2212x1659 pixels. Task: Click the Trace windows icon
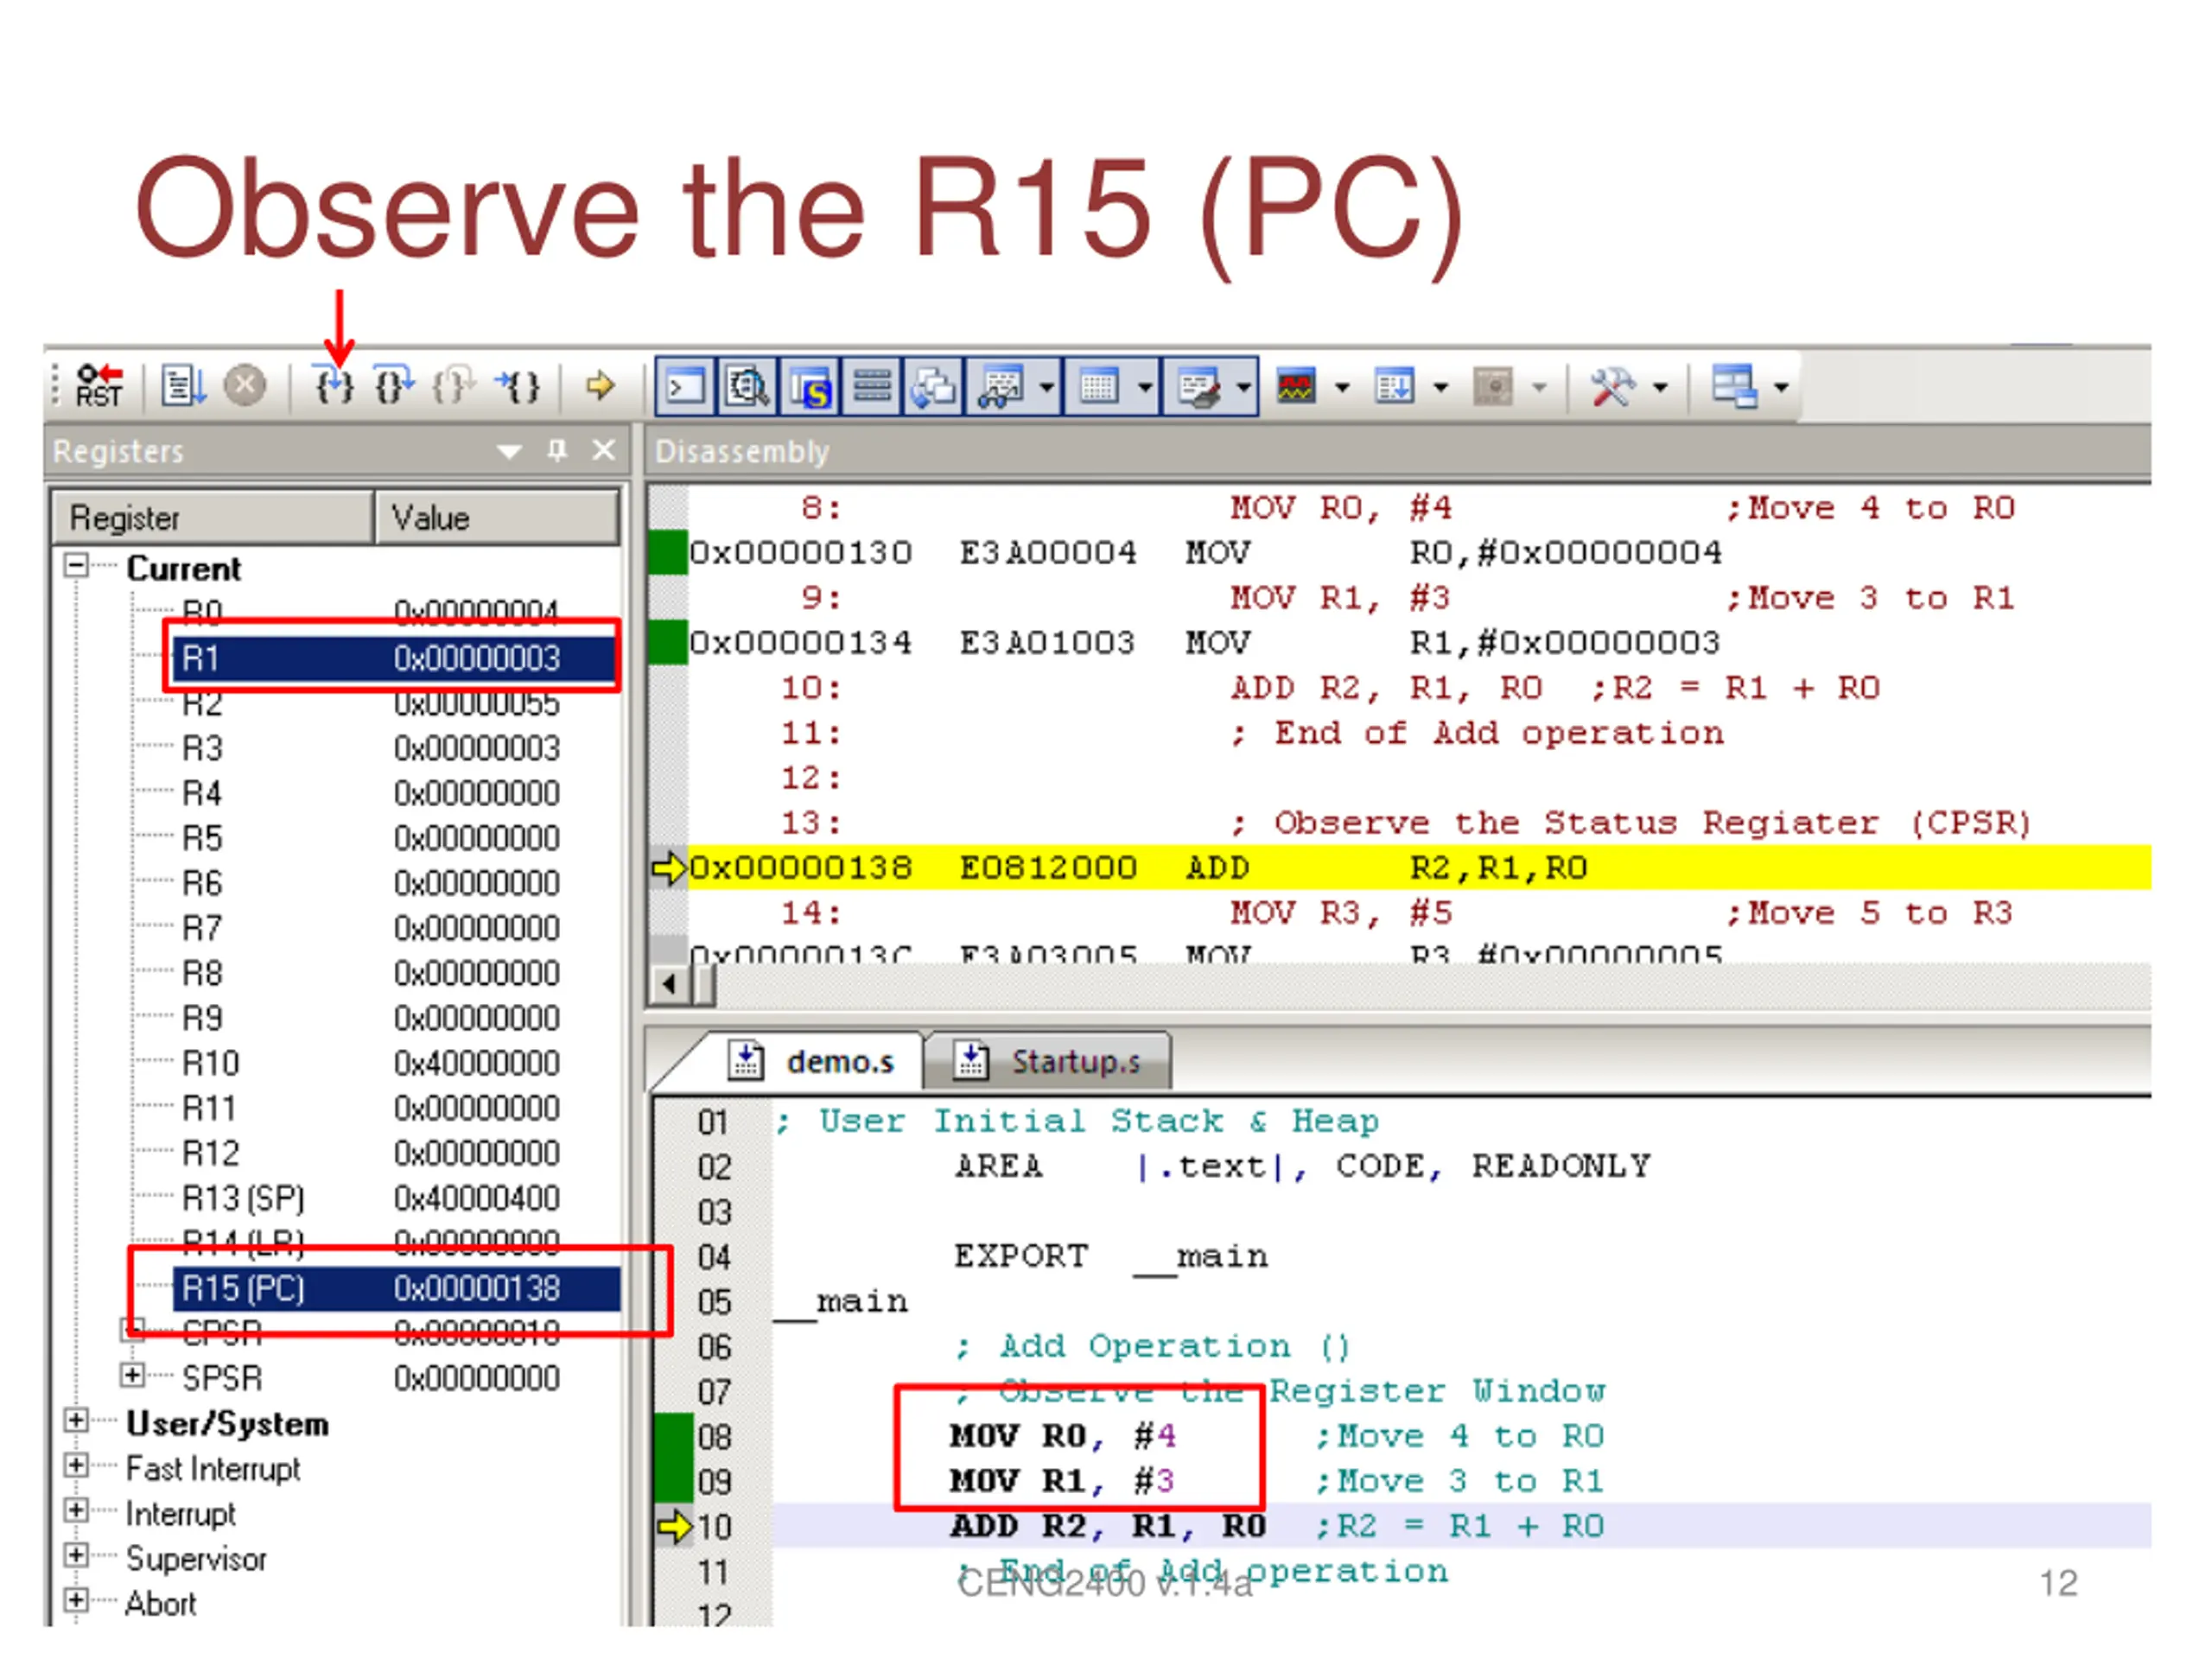(x=1394, y=386)
